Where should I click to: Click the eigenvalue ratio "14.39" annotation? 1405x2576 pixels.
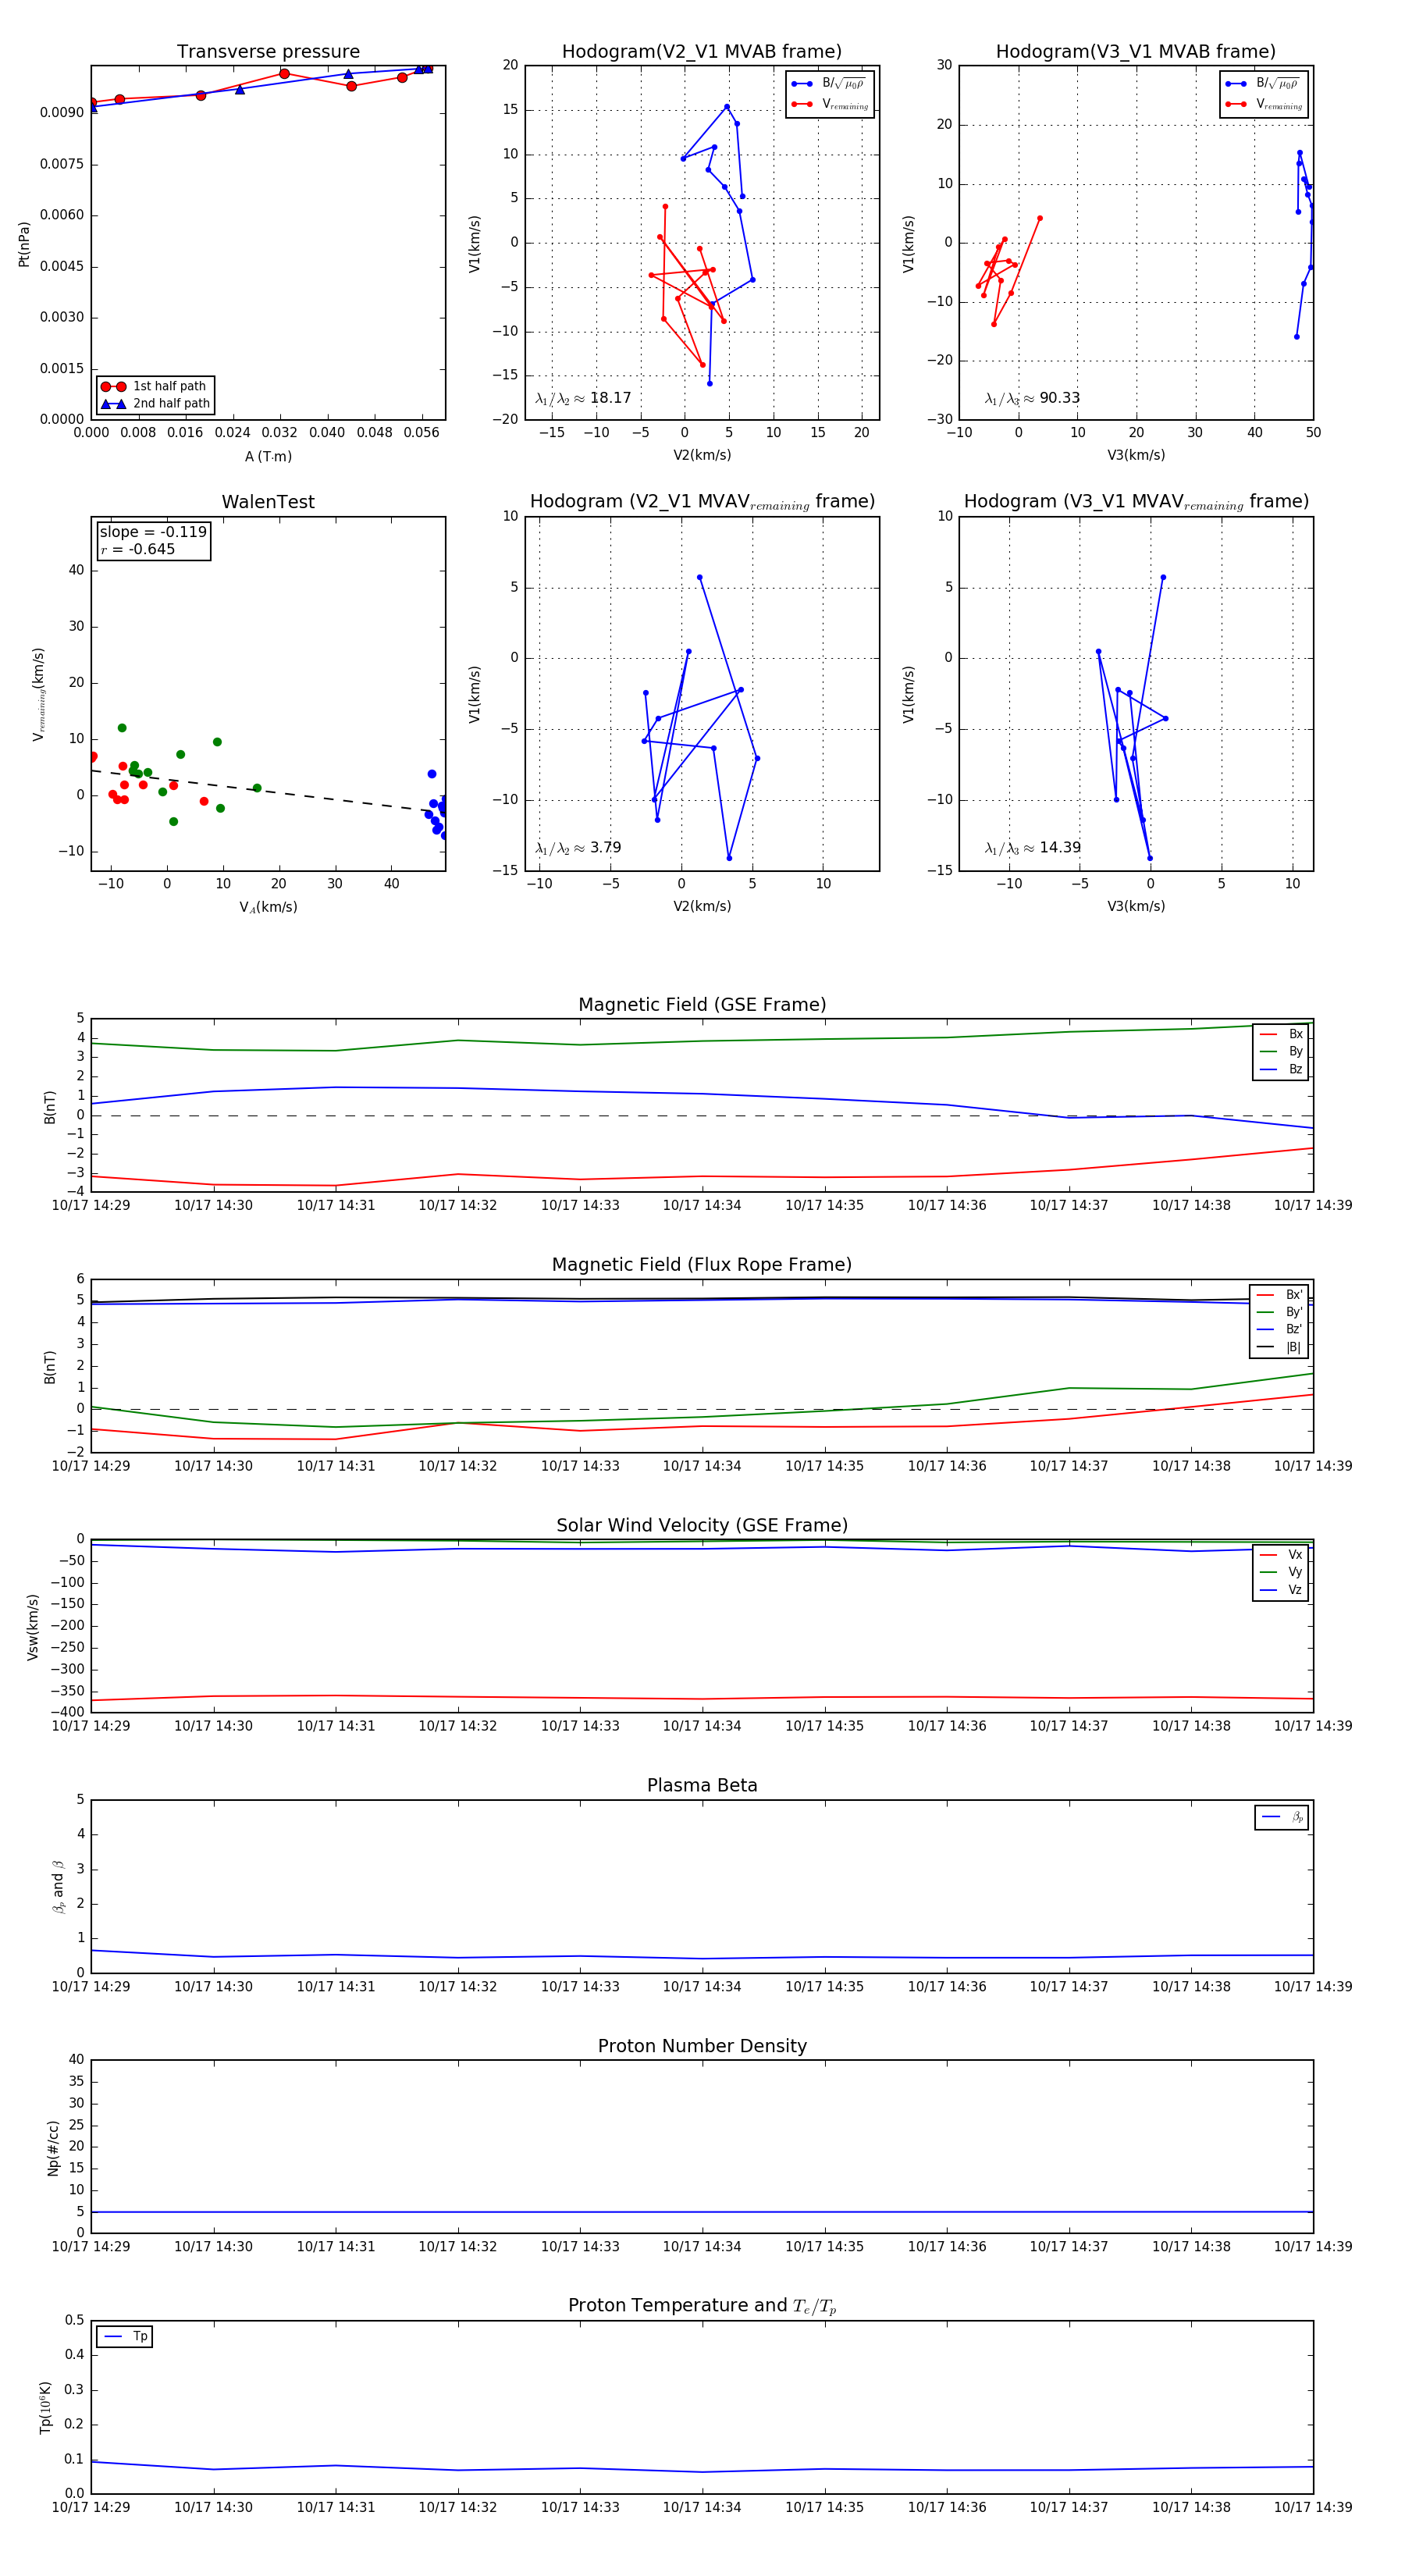pyautogui.click(x=1032, y=848)
